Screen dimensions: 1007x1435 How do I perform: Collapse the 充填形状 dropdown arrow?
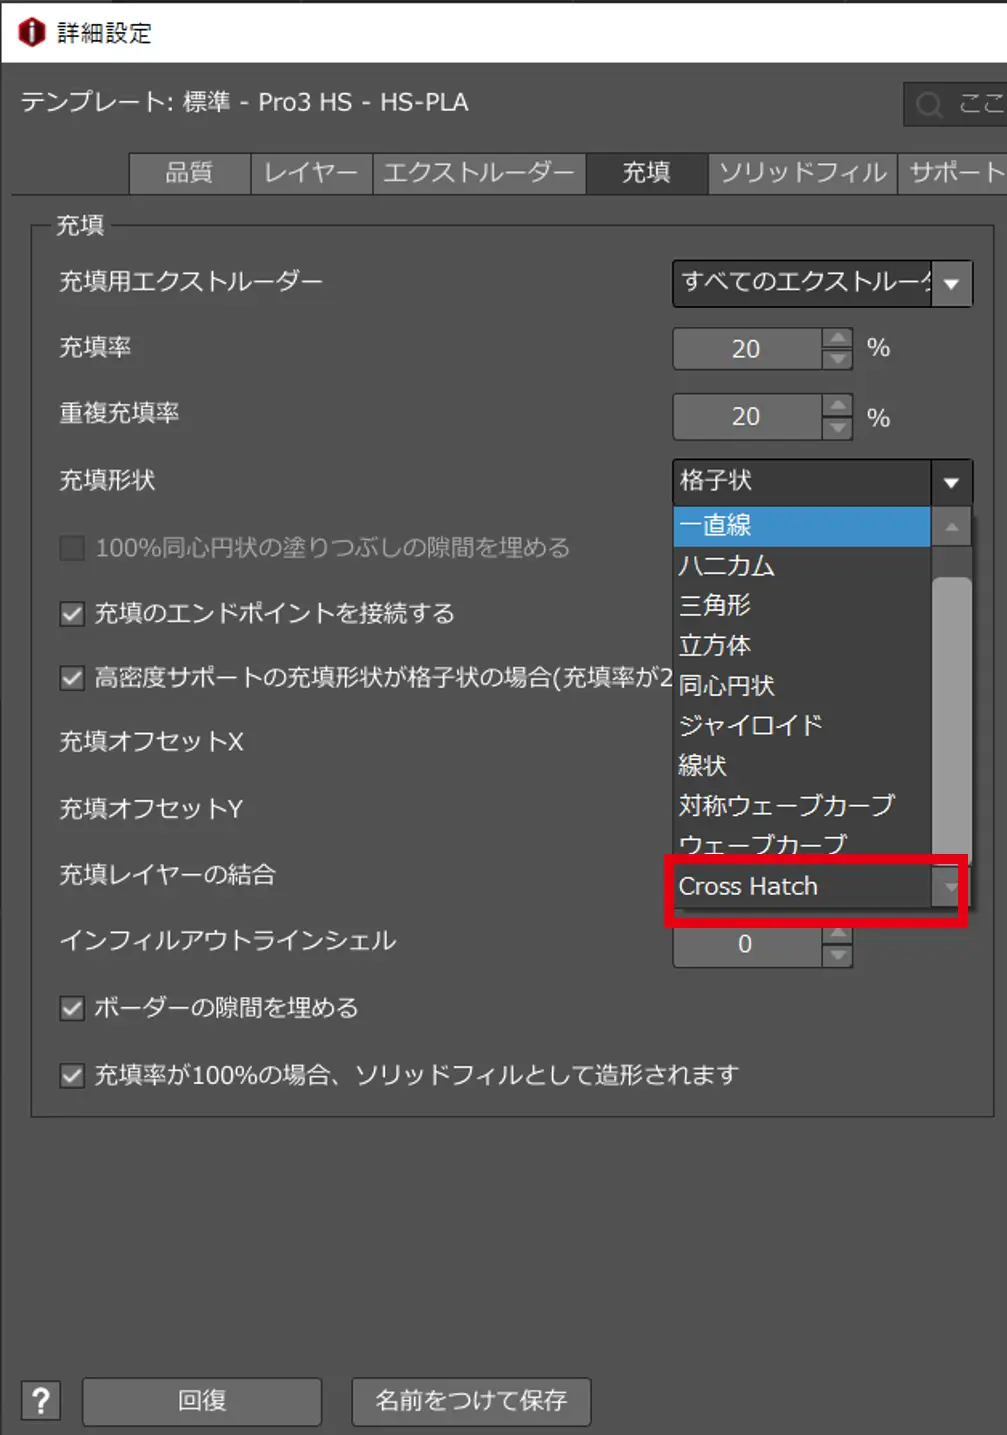(951, 482)
